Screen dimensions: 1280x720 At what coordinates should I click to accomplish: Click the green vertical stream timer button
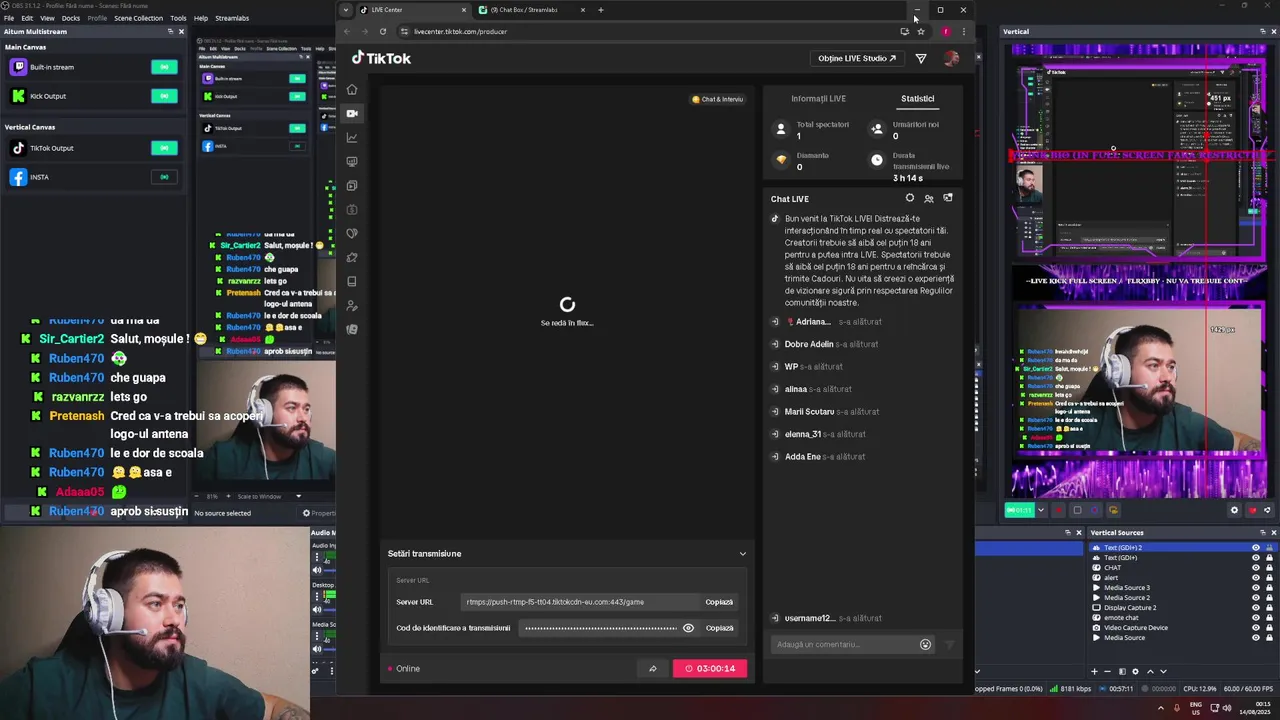1019,510
